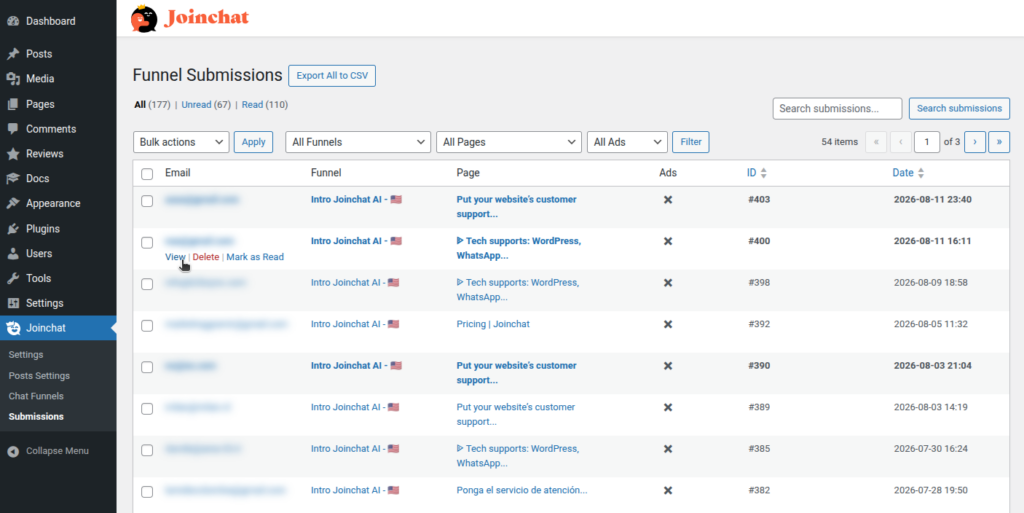The height and width of the screenshot is (513, 1024).
Task: Click the Settings sliders icon
Action: point(13,303)
